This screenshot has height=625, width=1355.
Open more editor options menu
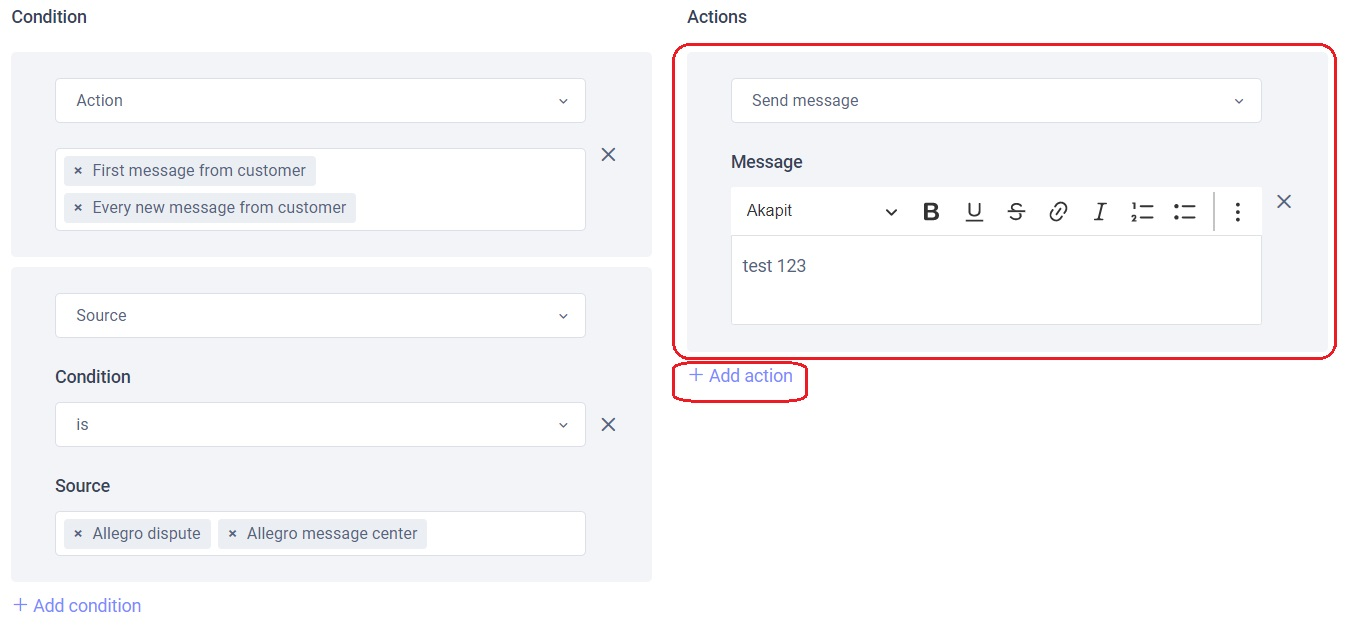1238,211
